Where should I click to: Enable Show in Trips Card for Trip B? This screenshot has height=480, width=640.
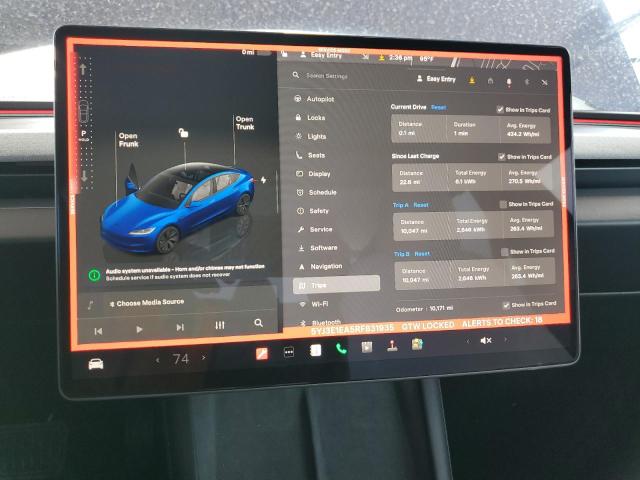tap(504, 252)
